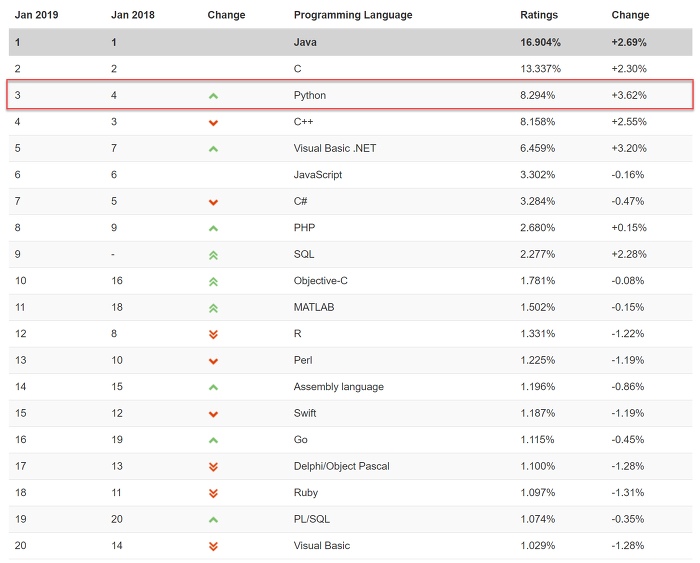Click the 1.781% rating value
Viewport: 700px width, 563px height.
click(538, 280)
